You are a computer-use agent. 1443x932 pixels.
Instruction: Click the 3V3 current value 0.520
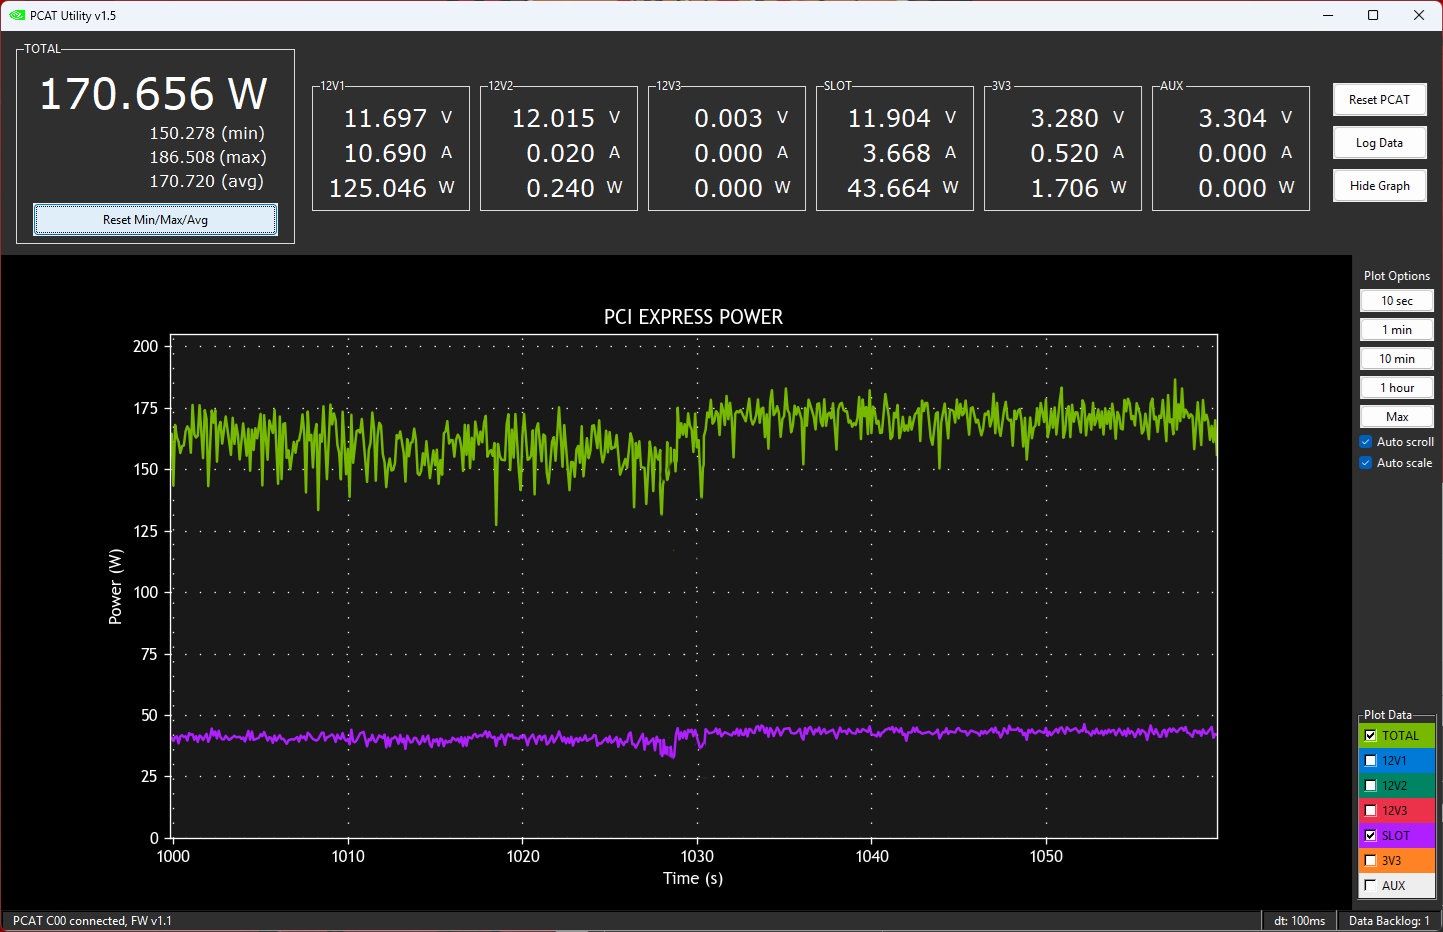coord(1064,153)
